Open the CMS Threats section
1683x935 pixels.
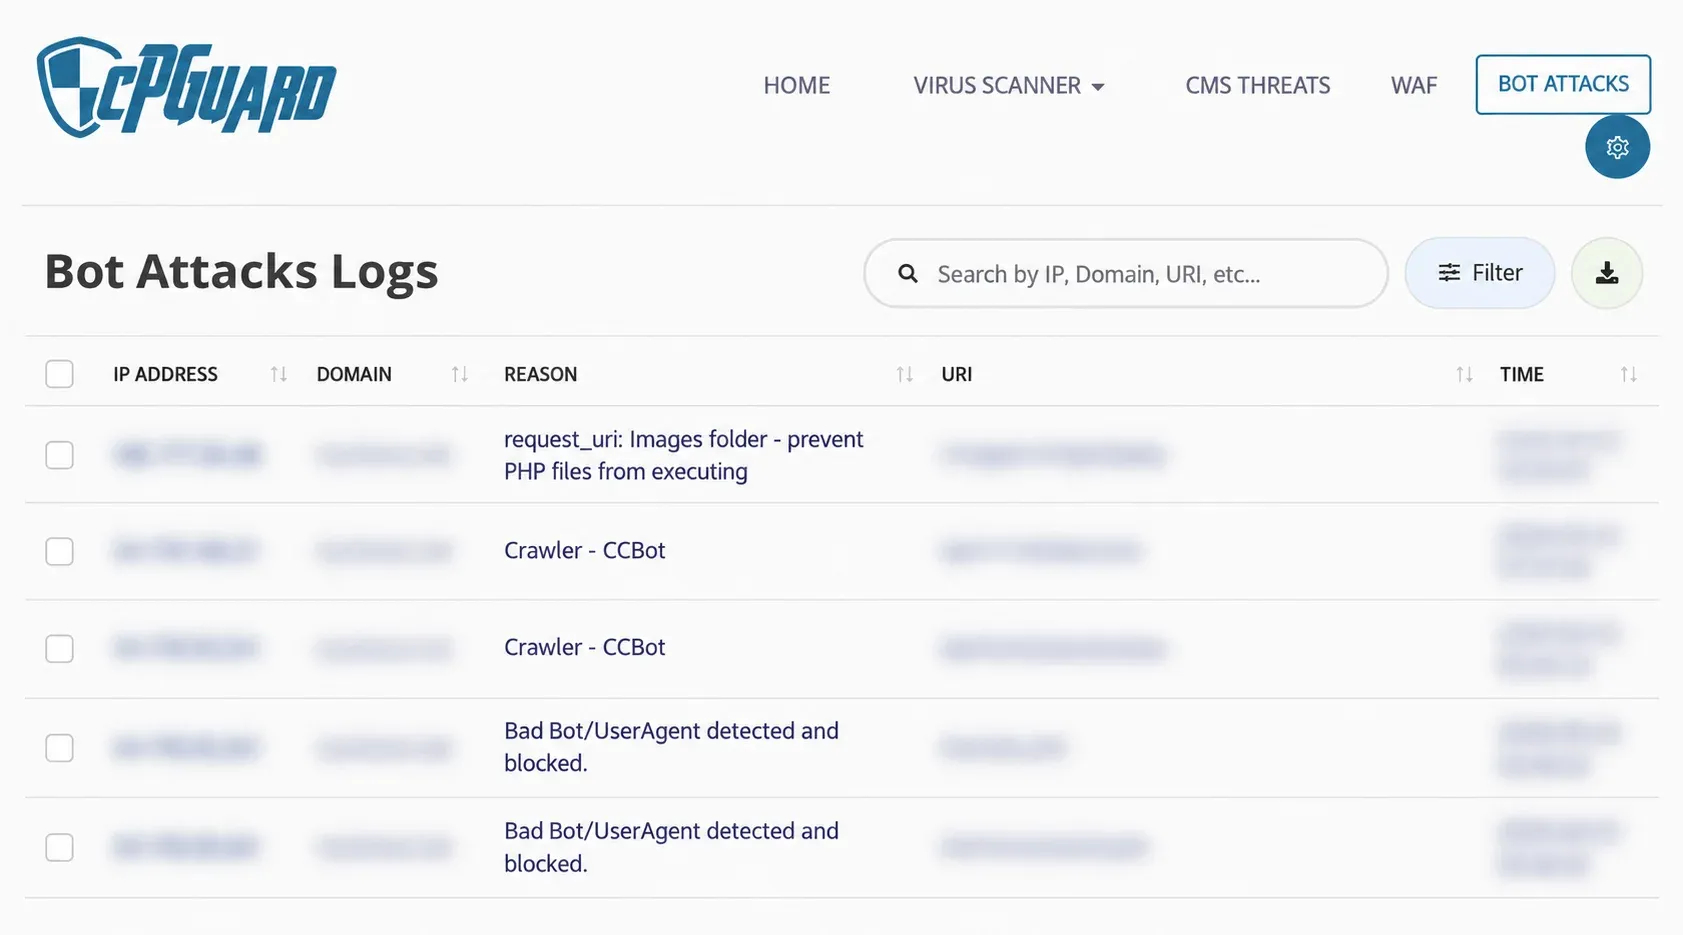point(1258,86)
